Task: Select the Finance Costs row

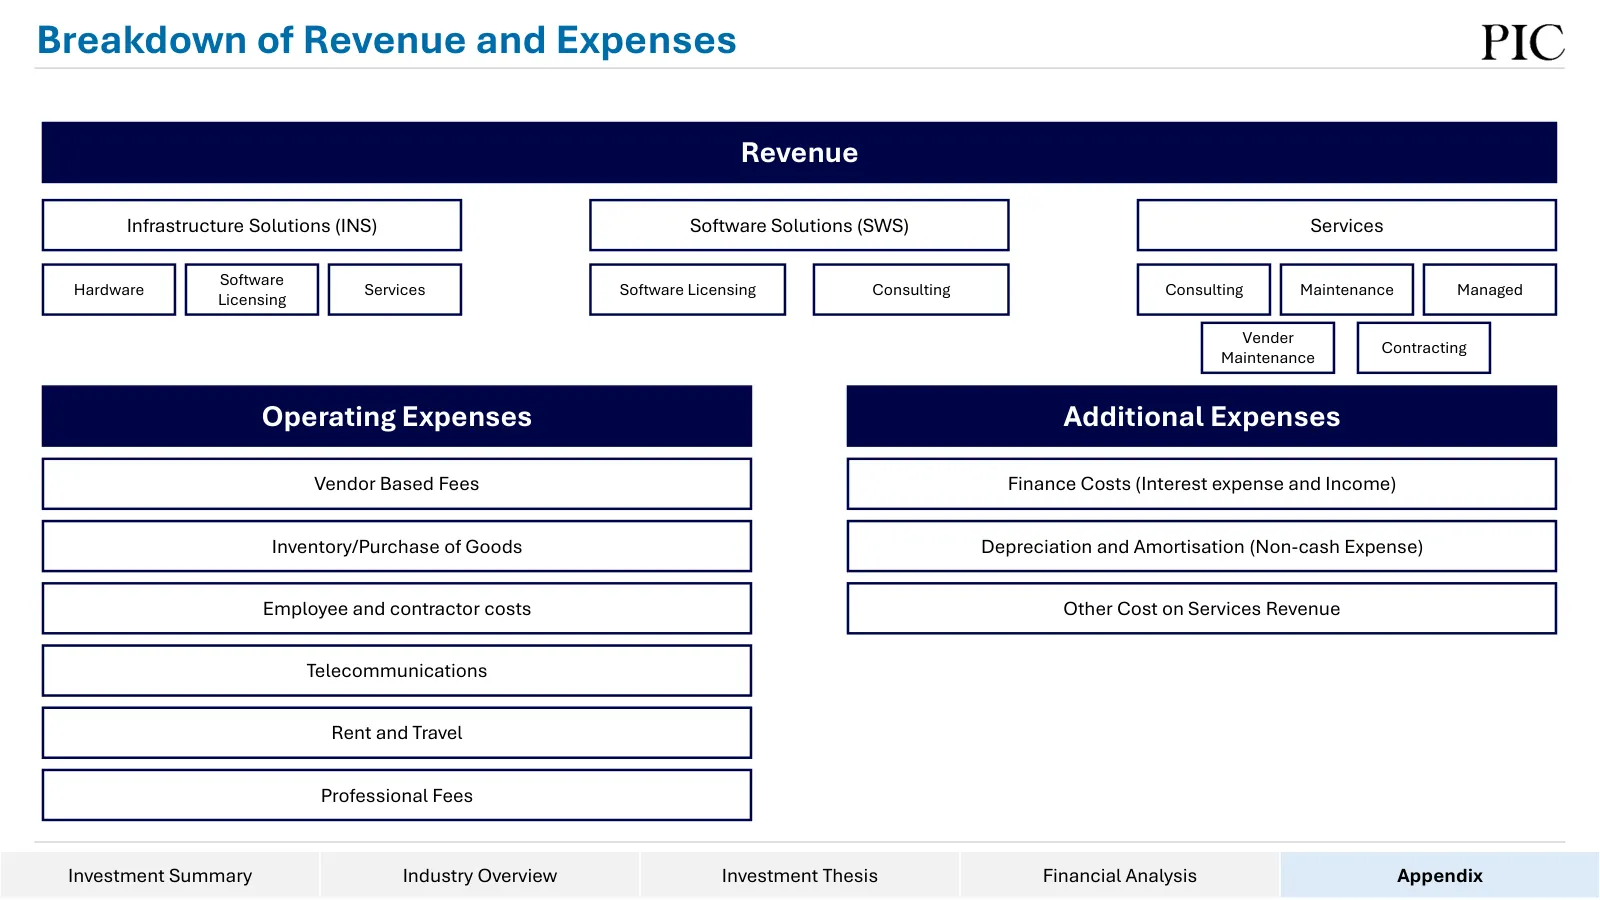Action: click(x=1202, y=484)
